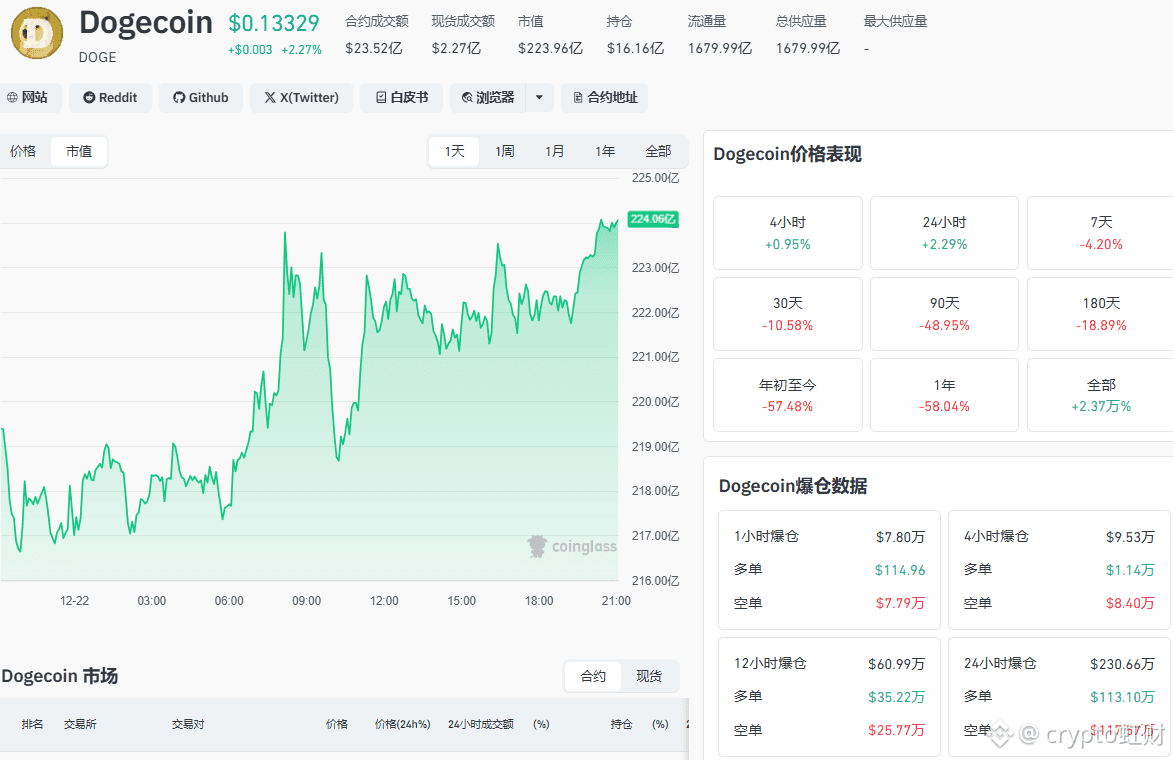Click the 30天 performance card
Viewport: 1173px width, 760px height.
[788, 313]
